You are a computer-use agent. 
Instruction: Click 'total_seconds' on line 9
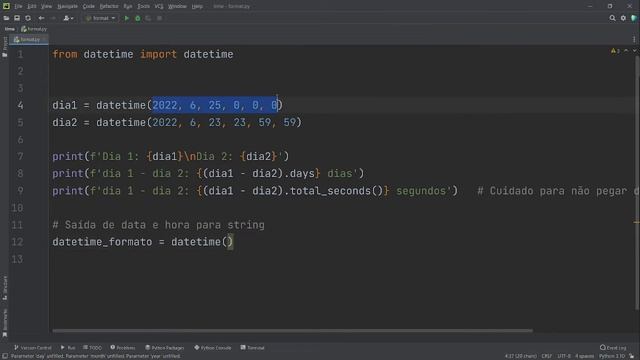click(330, 191)
